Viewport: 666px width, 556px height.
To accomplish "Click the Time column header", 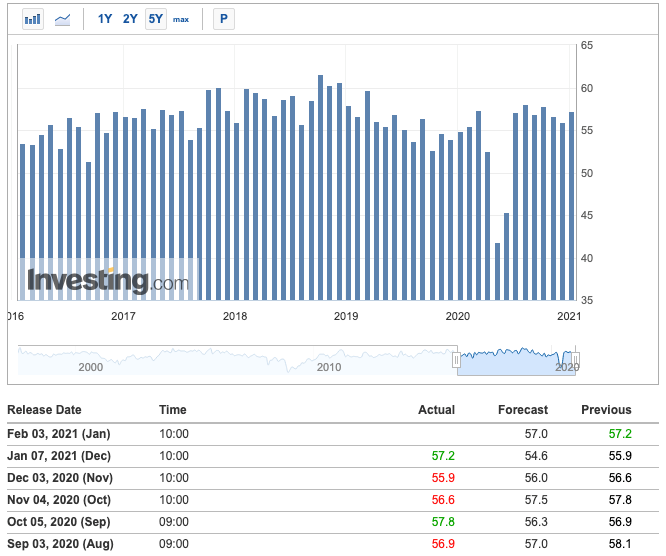I will coord(172,410).
